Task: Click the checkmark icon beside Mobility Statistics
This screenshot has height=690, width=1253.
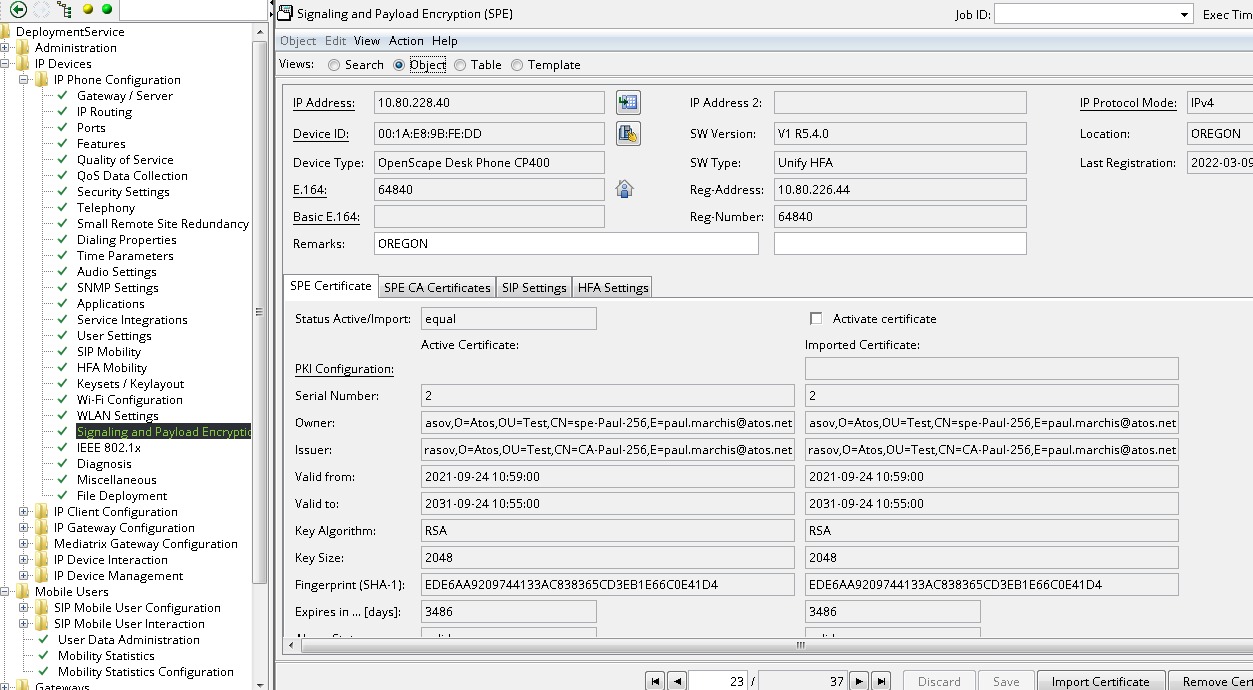Action: tap(44, 656)
